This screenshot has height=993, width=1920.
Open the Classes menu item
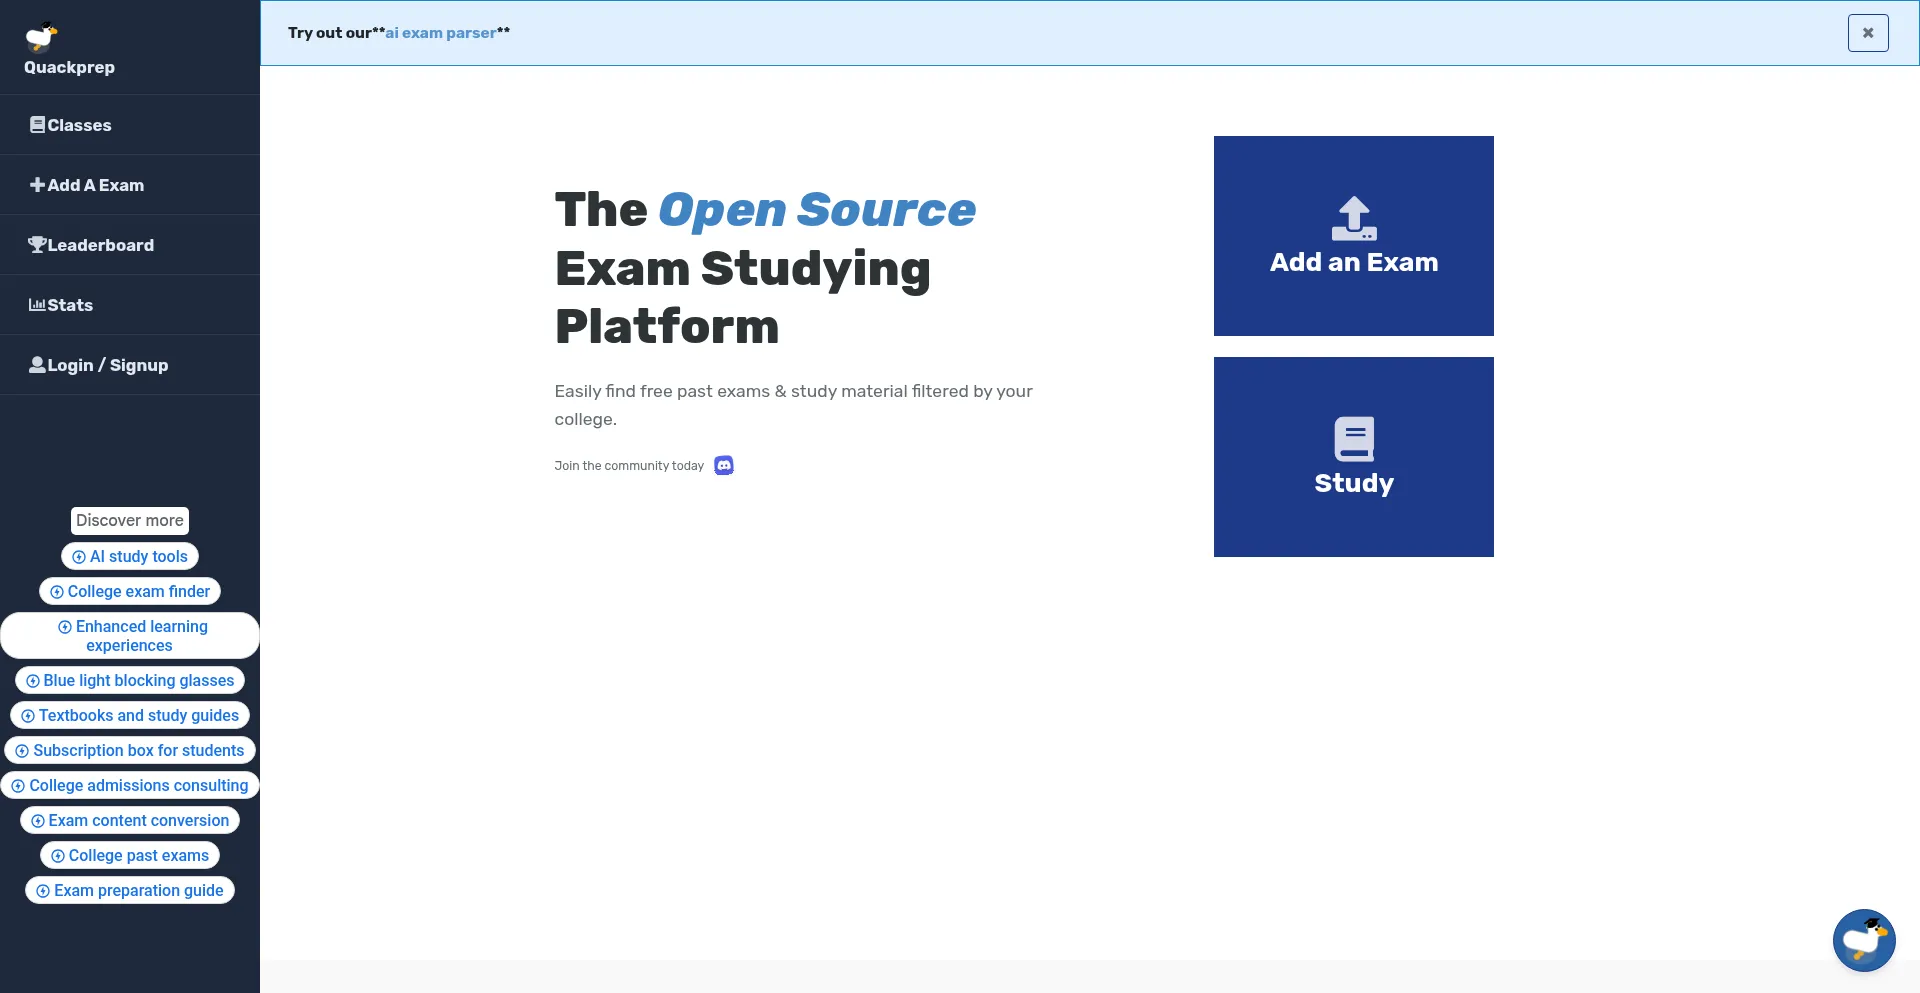pyautogui.click(x=79, y=125)
